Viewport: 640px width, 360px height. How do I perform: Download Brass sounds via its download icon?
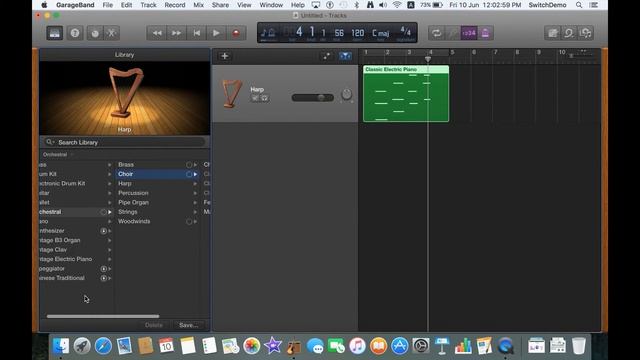[189, 164]
